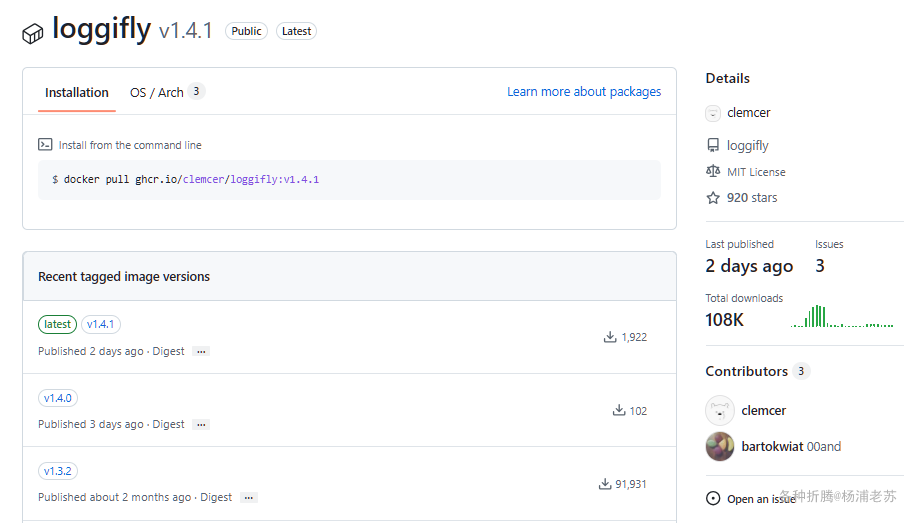Open the loggifly repository link

pos(748,145)
